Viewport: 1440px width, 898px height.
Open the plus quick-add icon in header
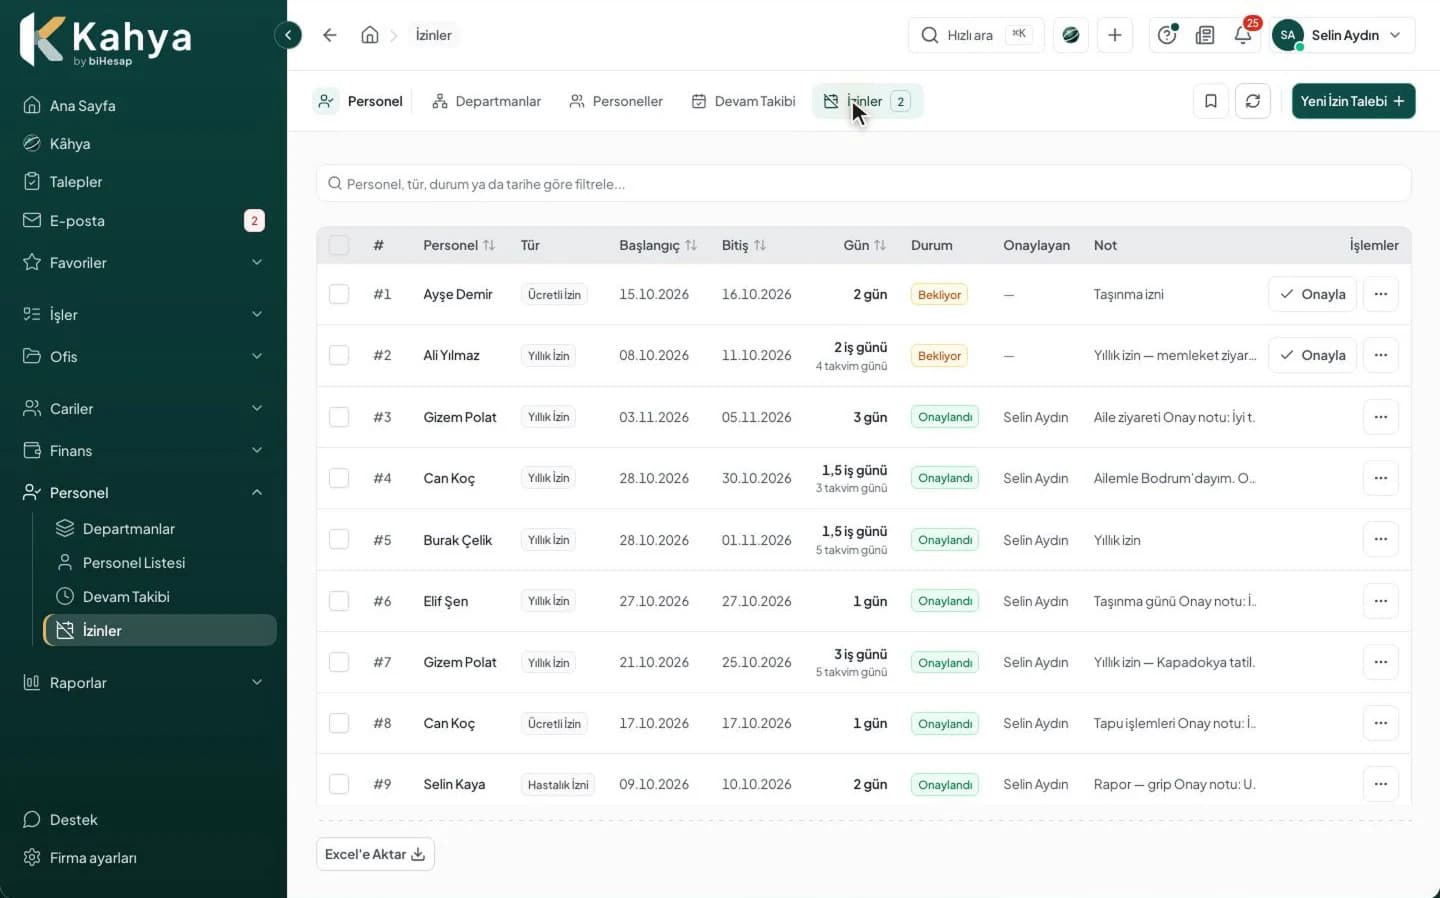pyautogui.click(x=1114, y=35)
